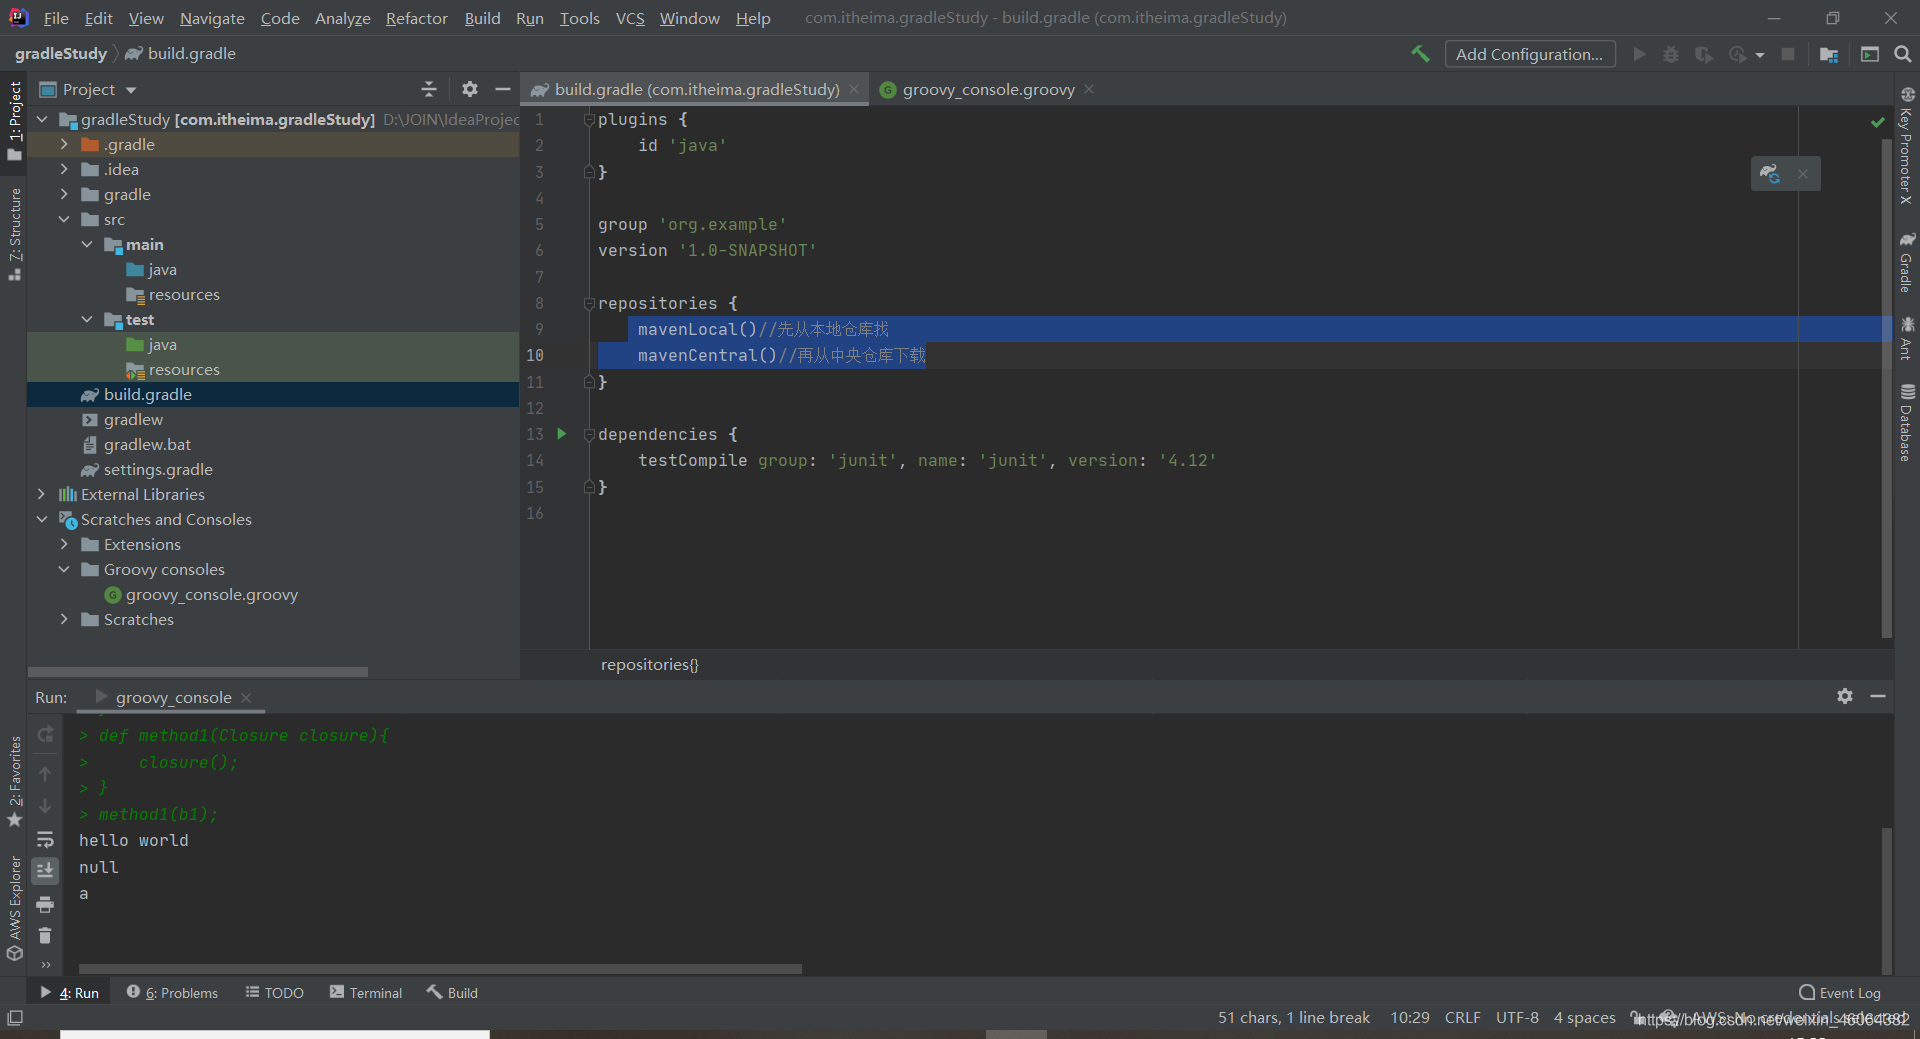
Task: Click the Debug bug icon in toolbar
Action: (1671, 54)
